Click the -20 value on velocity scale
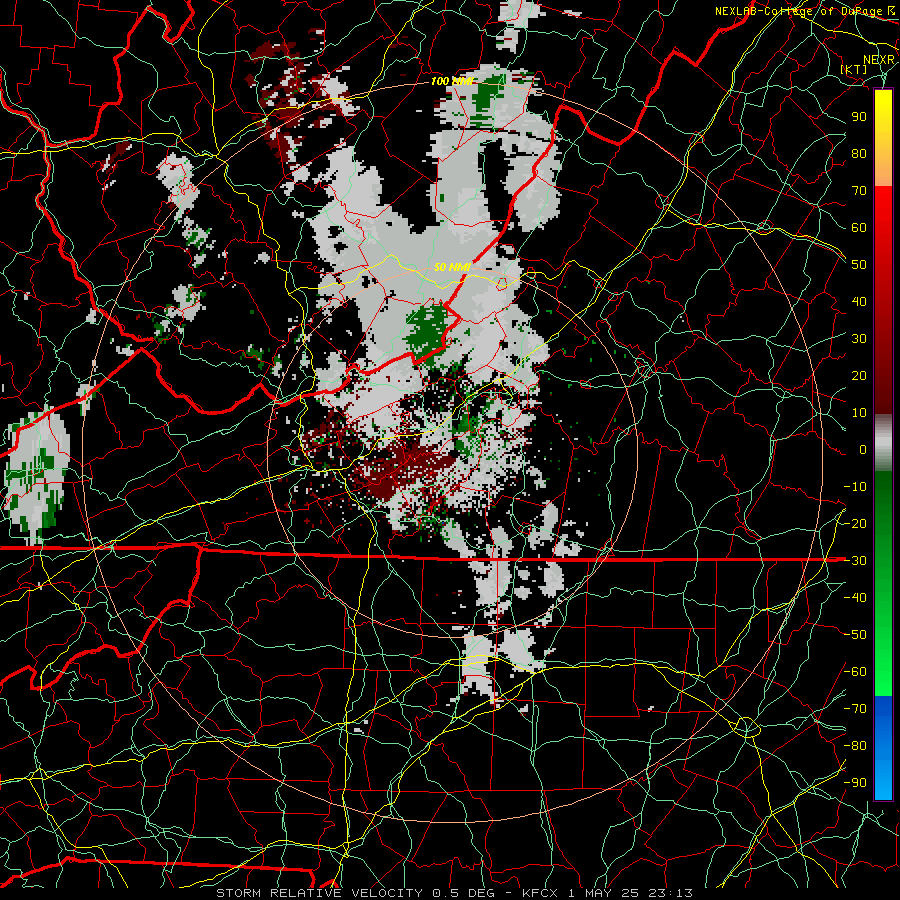 [x=855, y=523]
